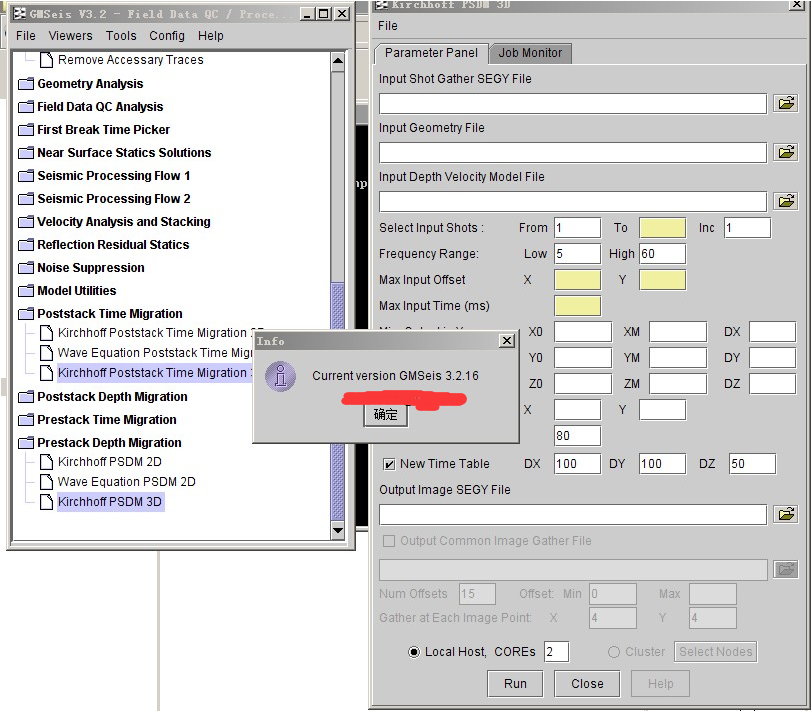Click the Prestack Time Migration folder icon
The width and height of the screenshot is (811, 711).
(x=26, y=420)
